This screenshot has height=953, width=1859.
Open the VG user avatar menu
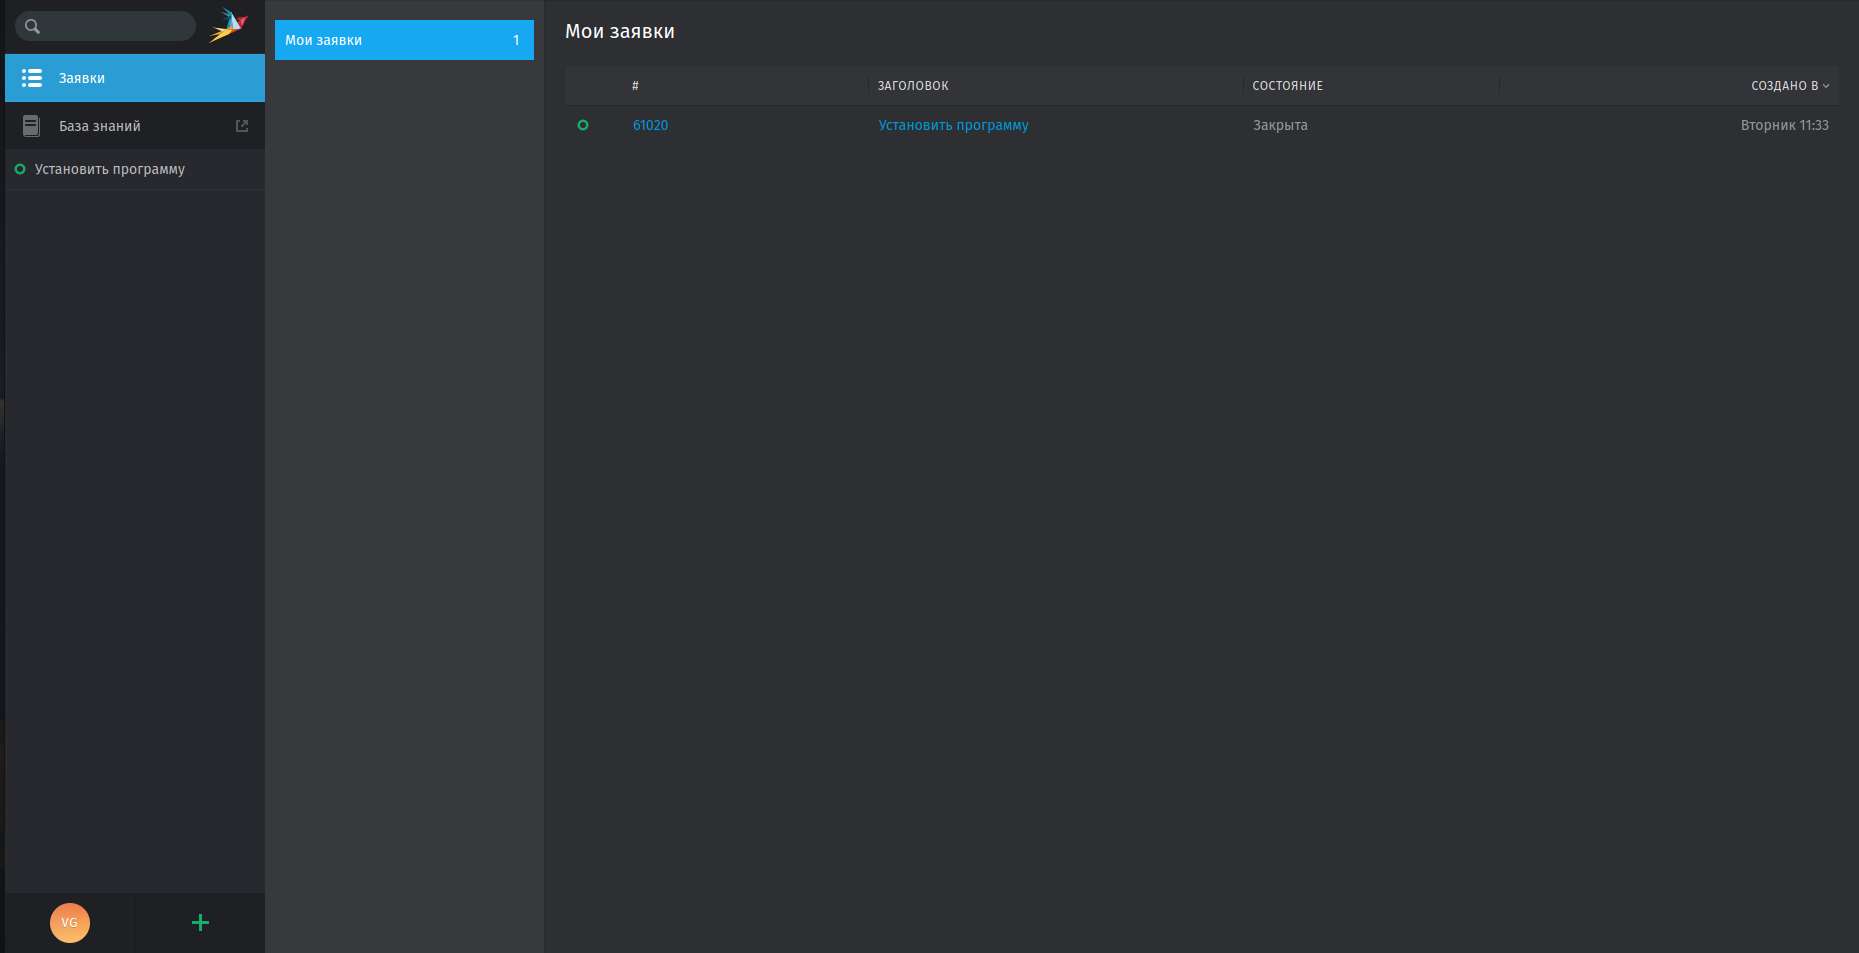[70, 922]
